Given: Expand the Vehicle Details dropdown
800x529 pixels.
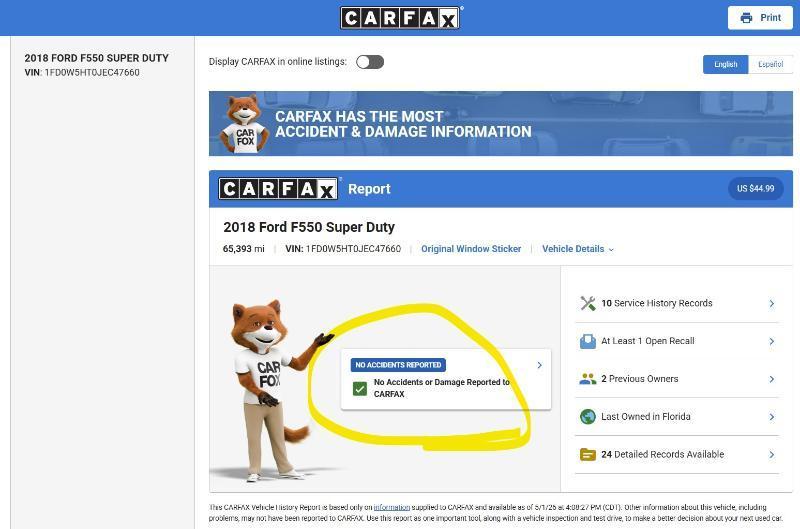Looking at the screenshot, I should (x=578, y=249).
